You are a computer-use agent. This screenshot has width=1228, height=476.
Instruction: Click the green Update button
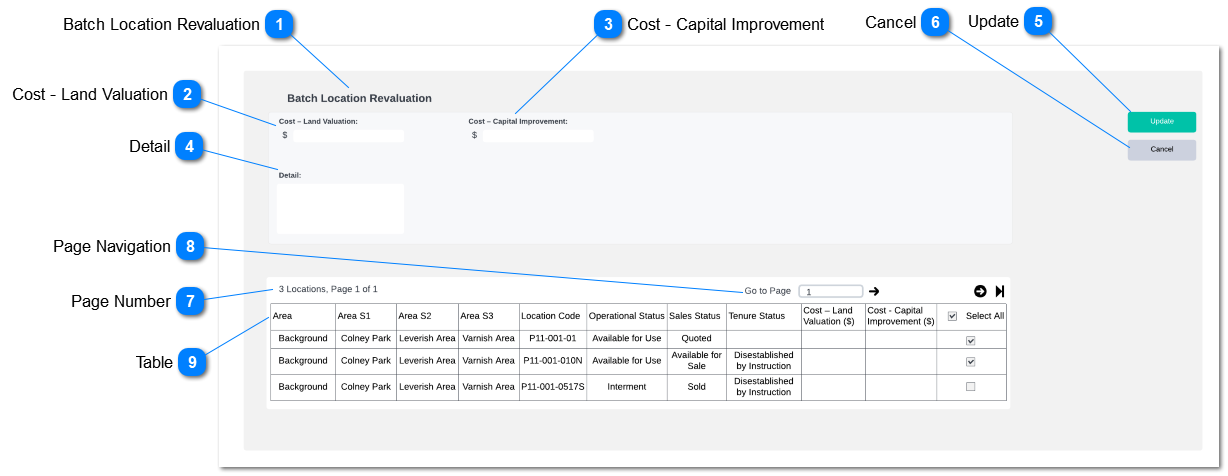(1161, 122)
